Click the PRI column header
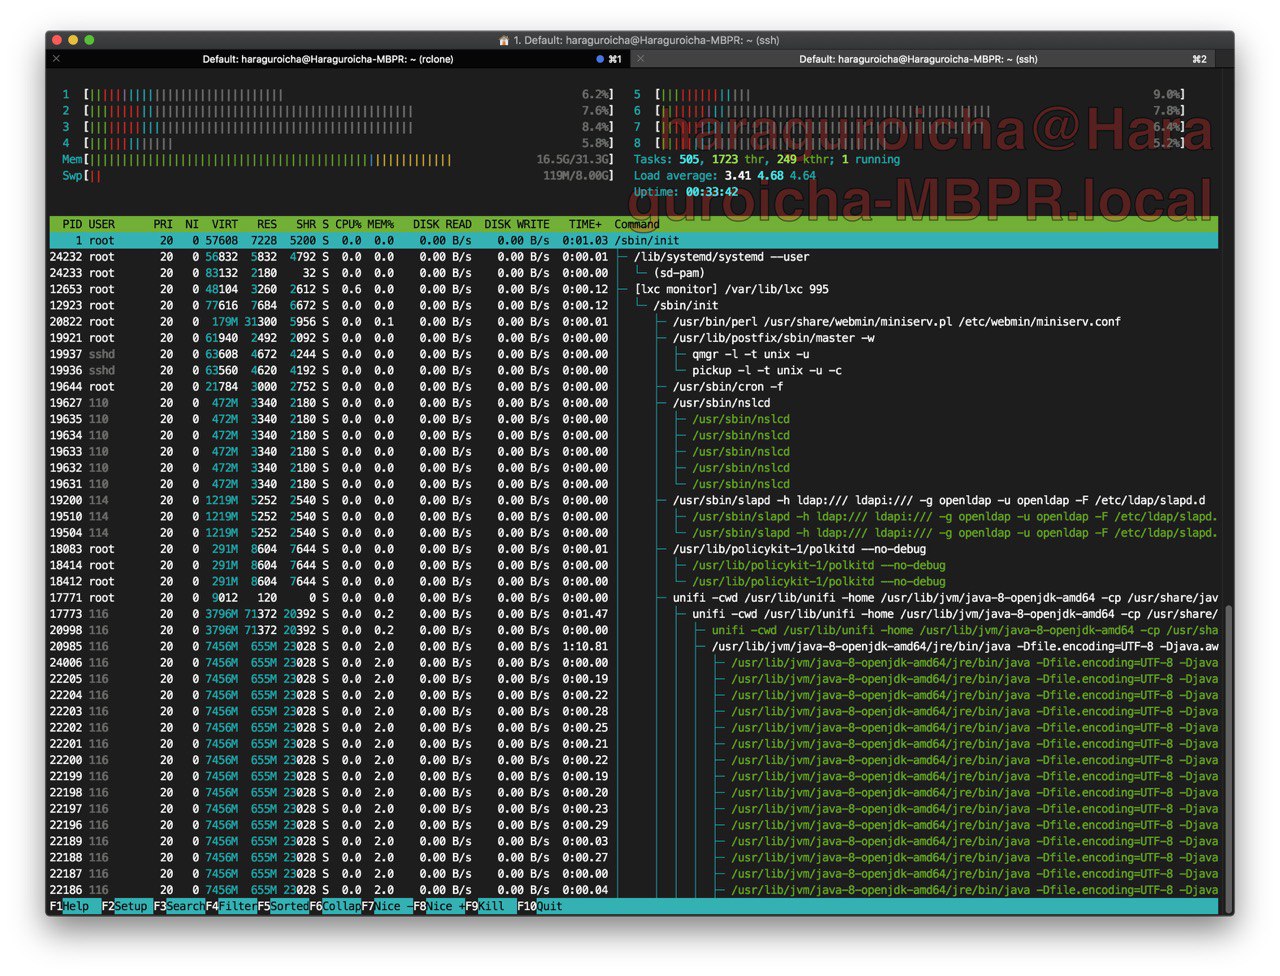 point(163,224)
